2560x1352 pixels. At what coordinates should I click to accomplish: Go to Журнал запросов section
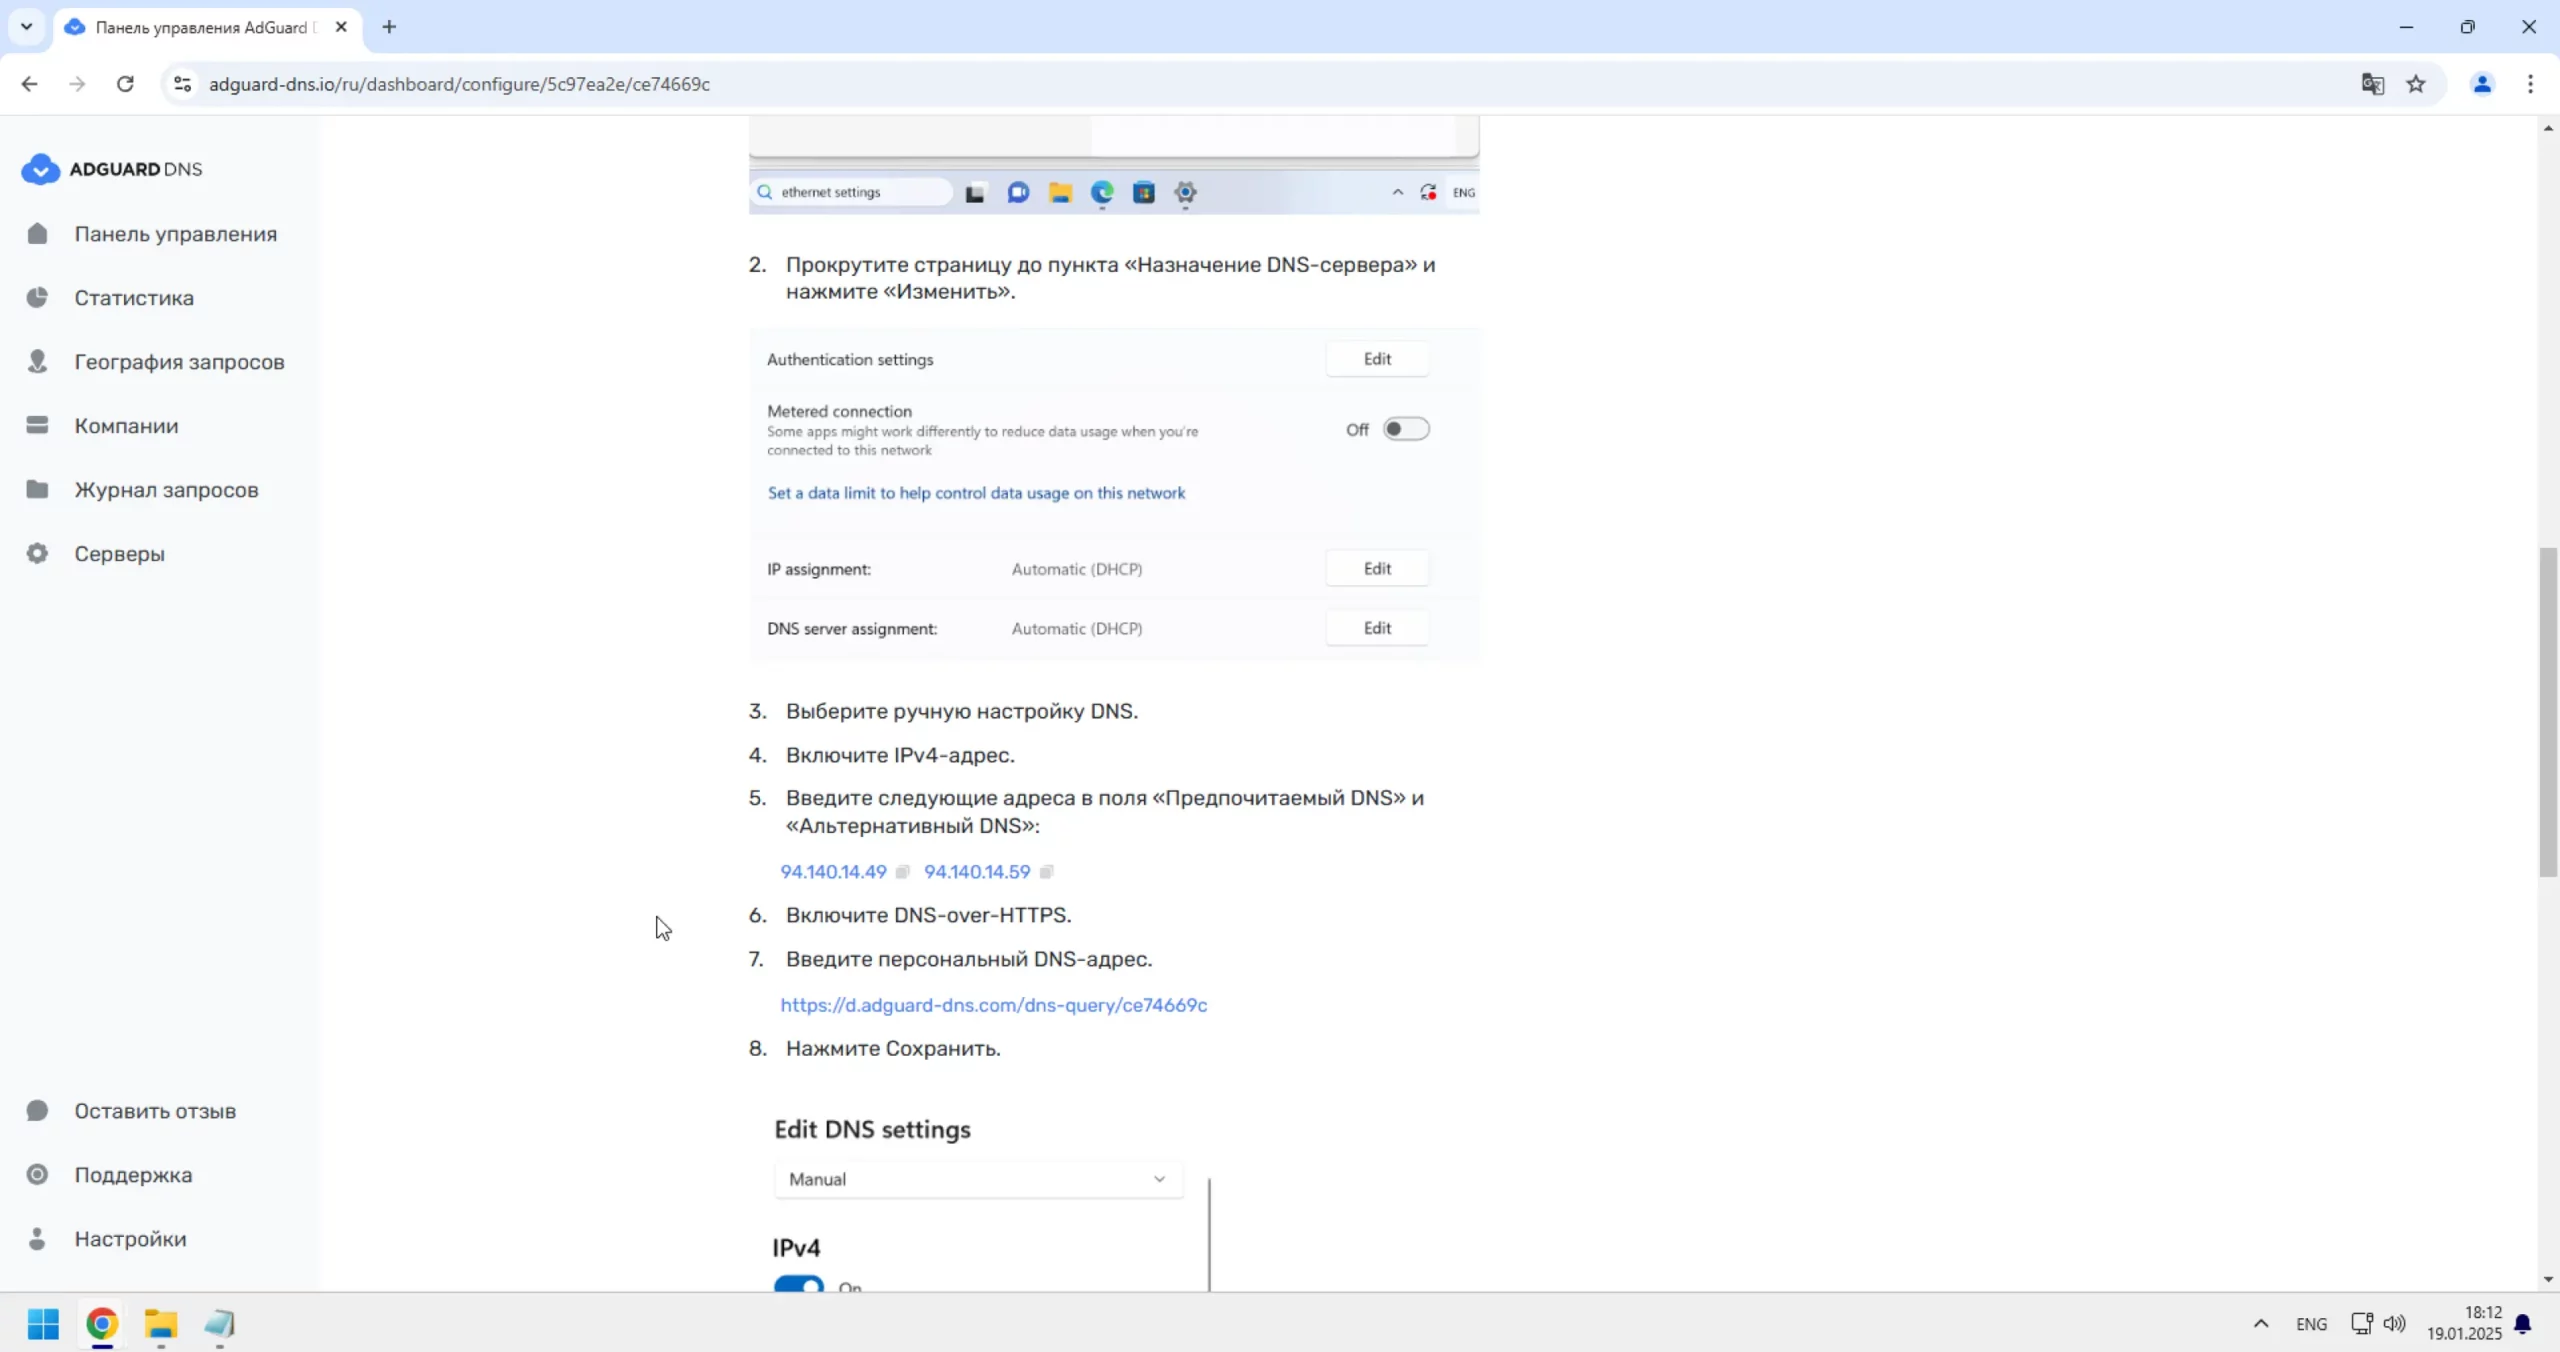pyautogui.click(x=166, y=490)
